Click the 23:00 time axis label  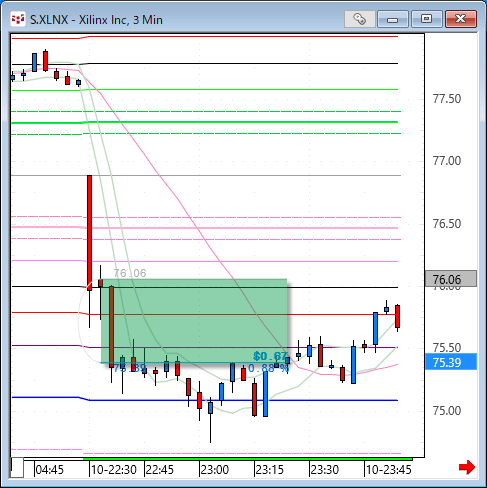click(215, 470)
